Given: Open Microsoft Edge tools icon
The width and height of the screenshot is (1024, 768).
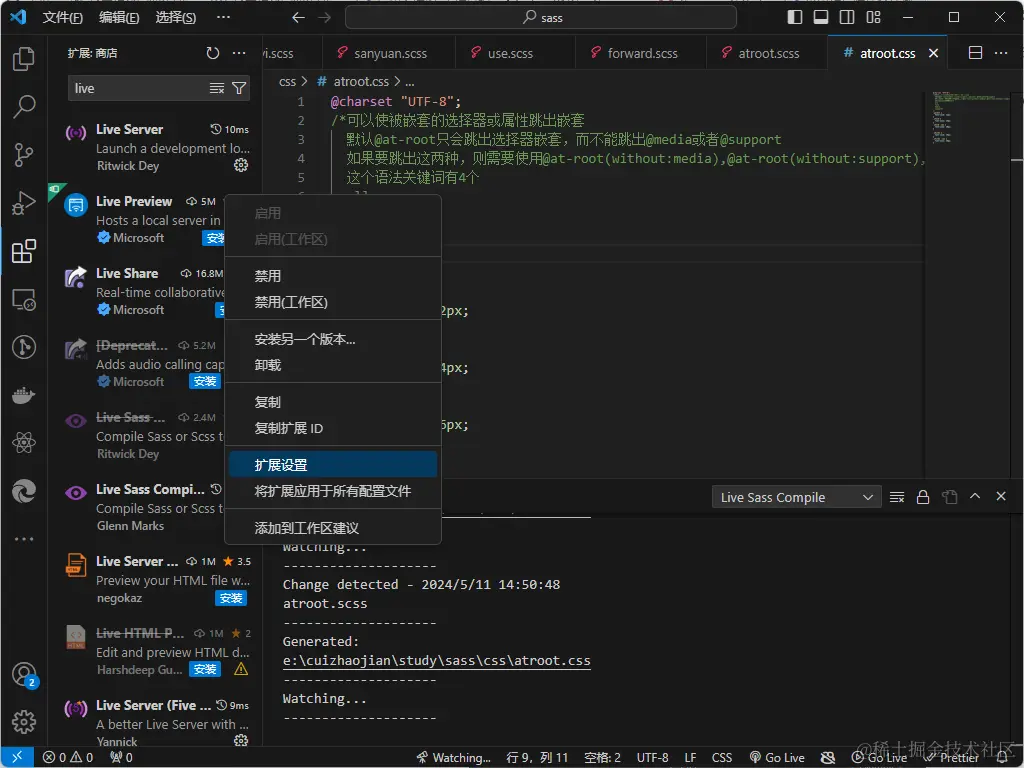Looking at the screenshot, I should click(x=24, y=491).
